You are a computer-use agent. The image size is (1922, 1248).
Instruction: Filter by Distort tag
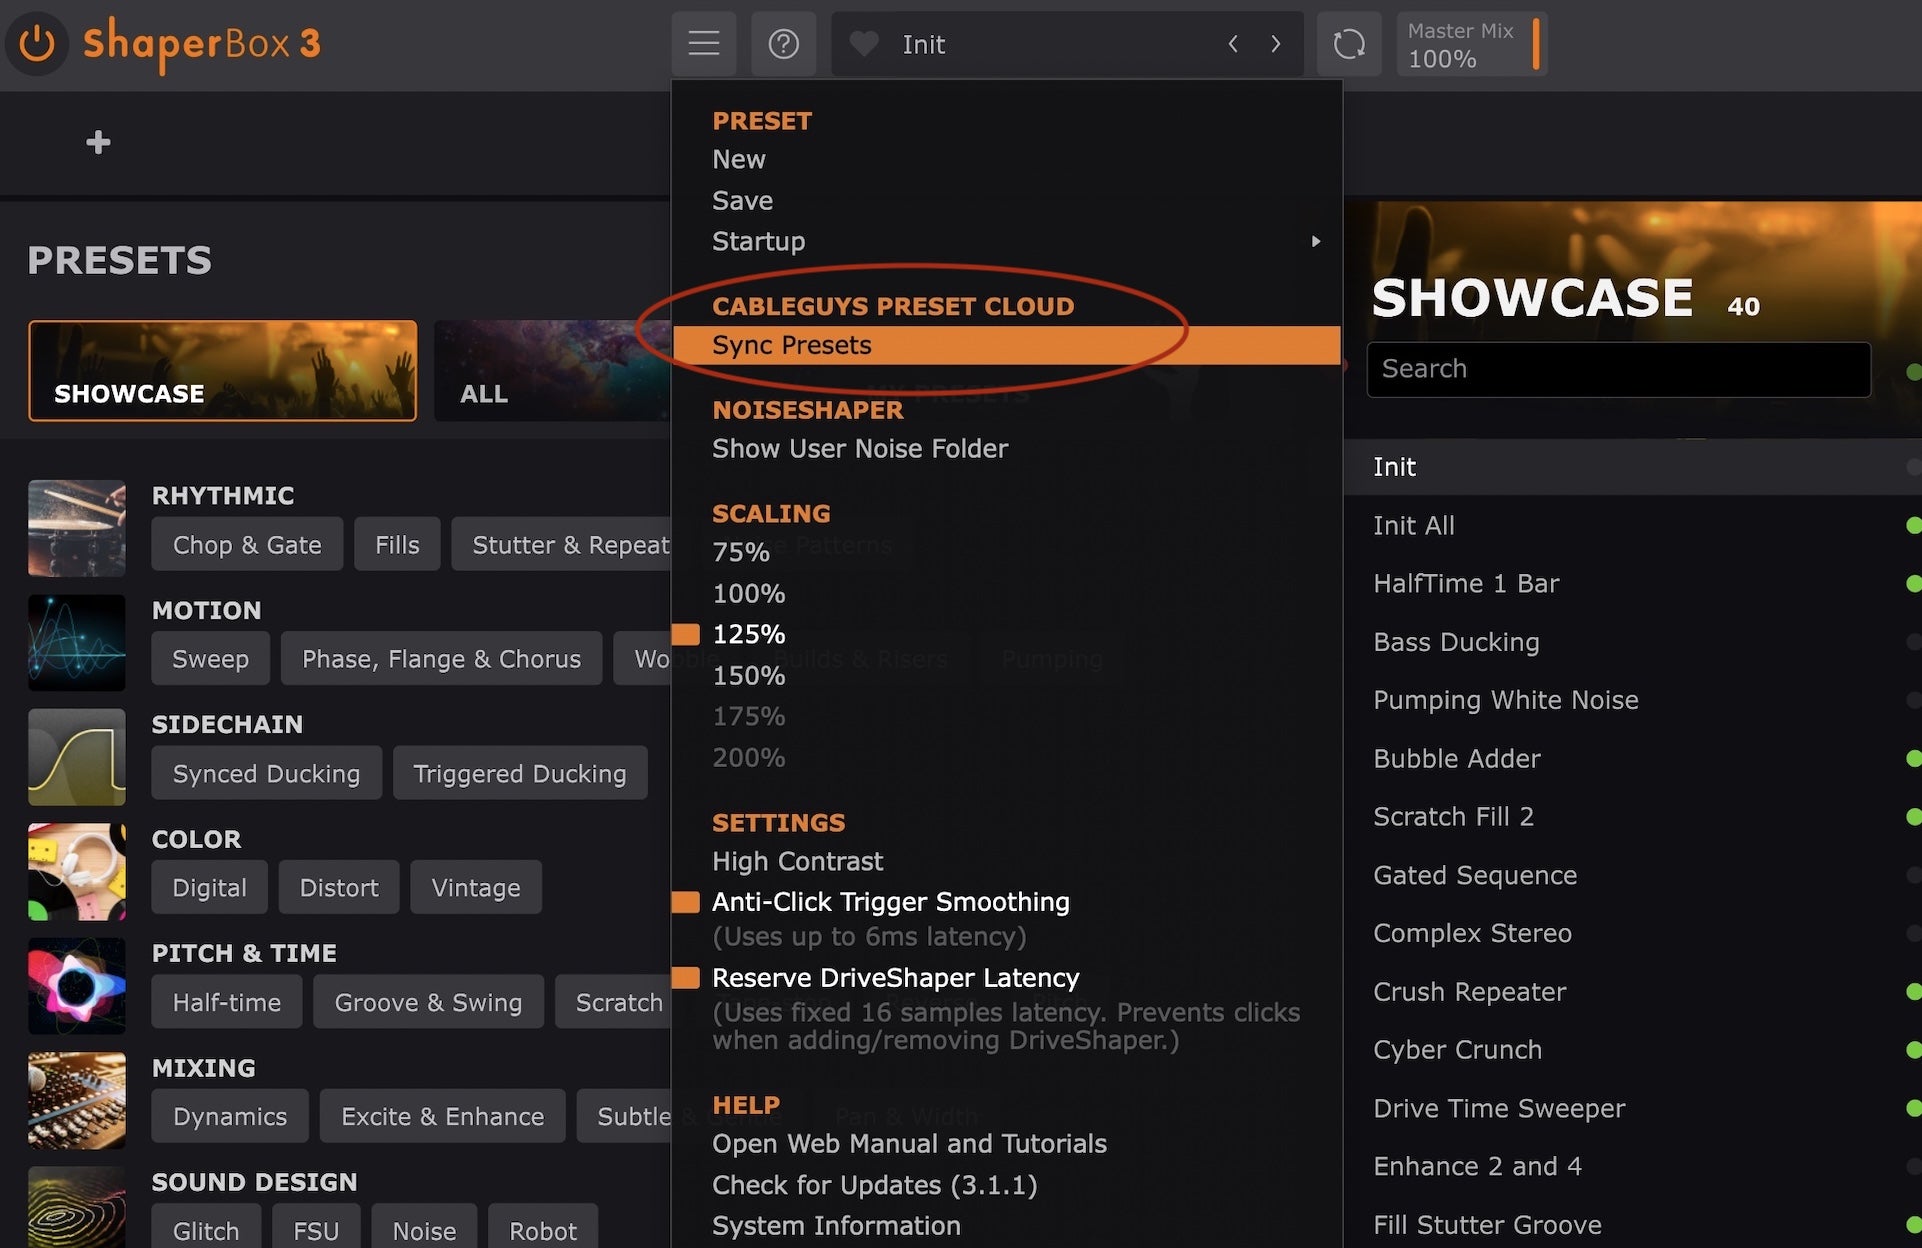pyautogui.click(x=339, y=887)
